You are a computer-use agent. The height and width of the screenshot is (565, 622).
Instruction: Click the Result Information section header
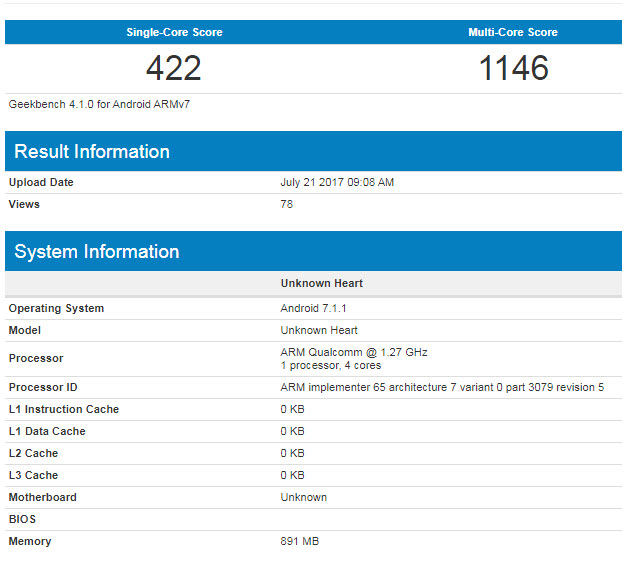92,152
